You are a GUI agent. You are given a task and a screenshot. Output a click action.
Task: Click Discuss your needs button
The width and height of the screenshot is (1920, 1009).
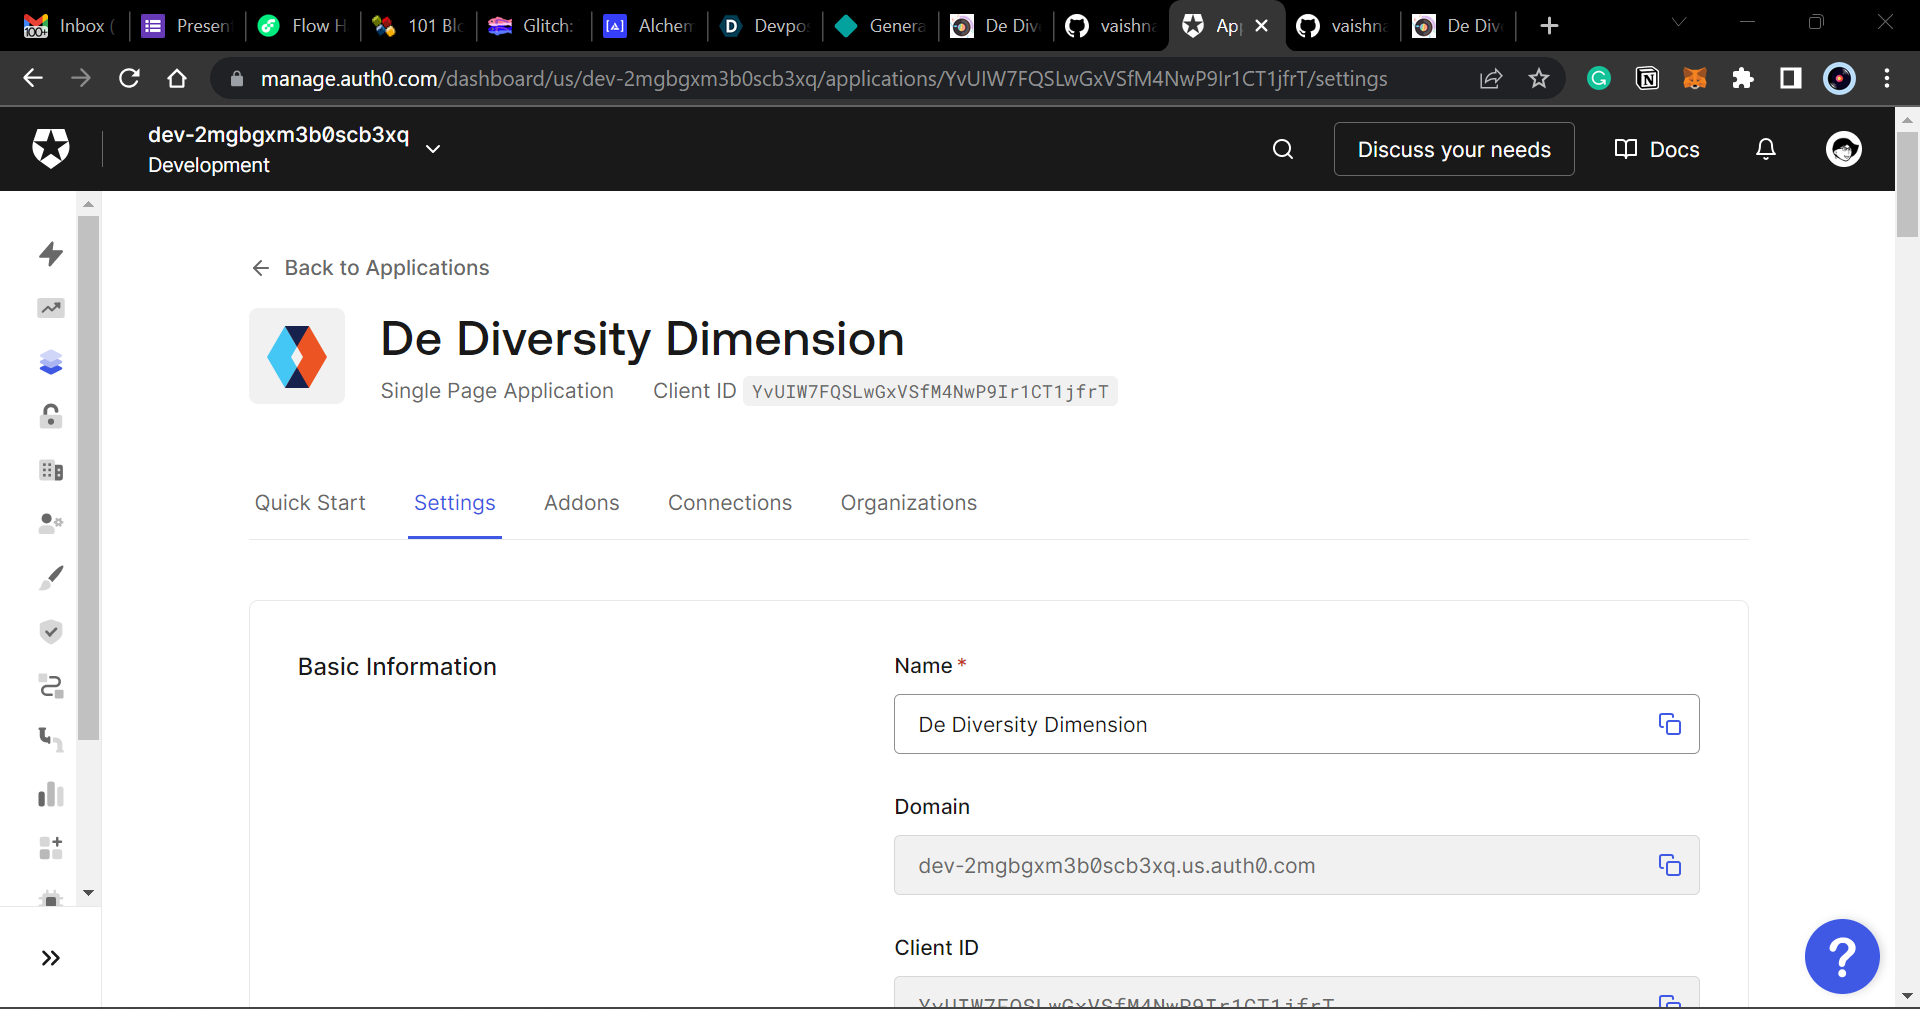click(x=1453, y=149)
